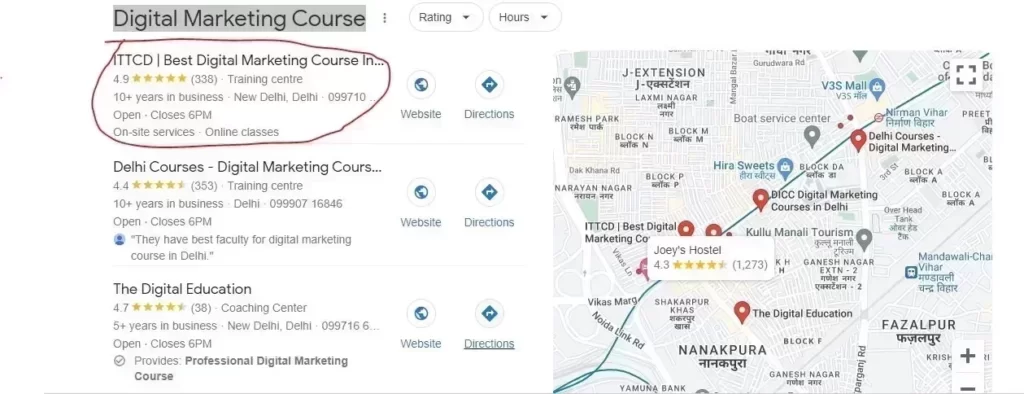Get directions to Delhi Courses
Screen dimensions: 1024x394
(489, 193)
